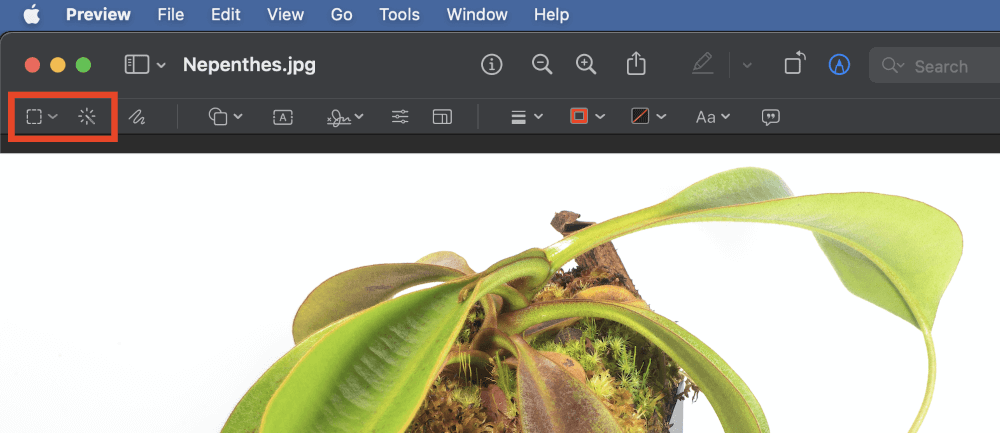Close the Preview window
Image resolution: width=1000 pixels, height=433 pixels.
point(32,65)
